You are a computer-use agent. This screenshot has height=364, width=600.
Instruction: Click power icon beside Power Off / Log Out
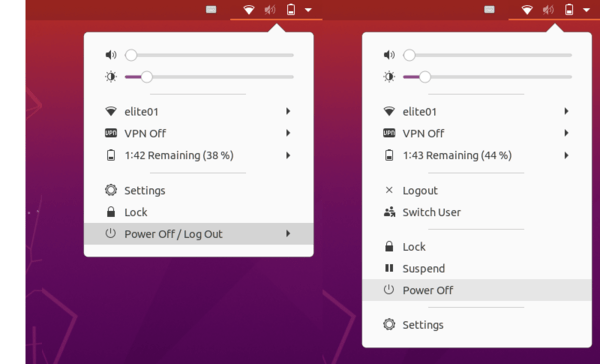(x=111, y=233)
